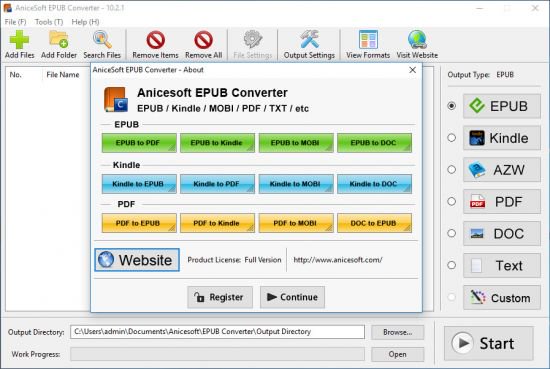Click the EPUB to DOC button
This screenshot has width=550, height=369.
tap(374, 143)
